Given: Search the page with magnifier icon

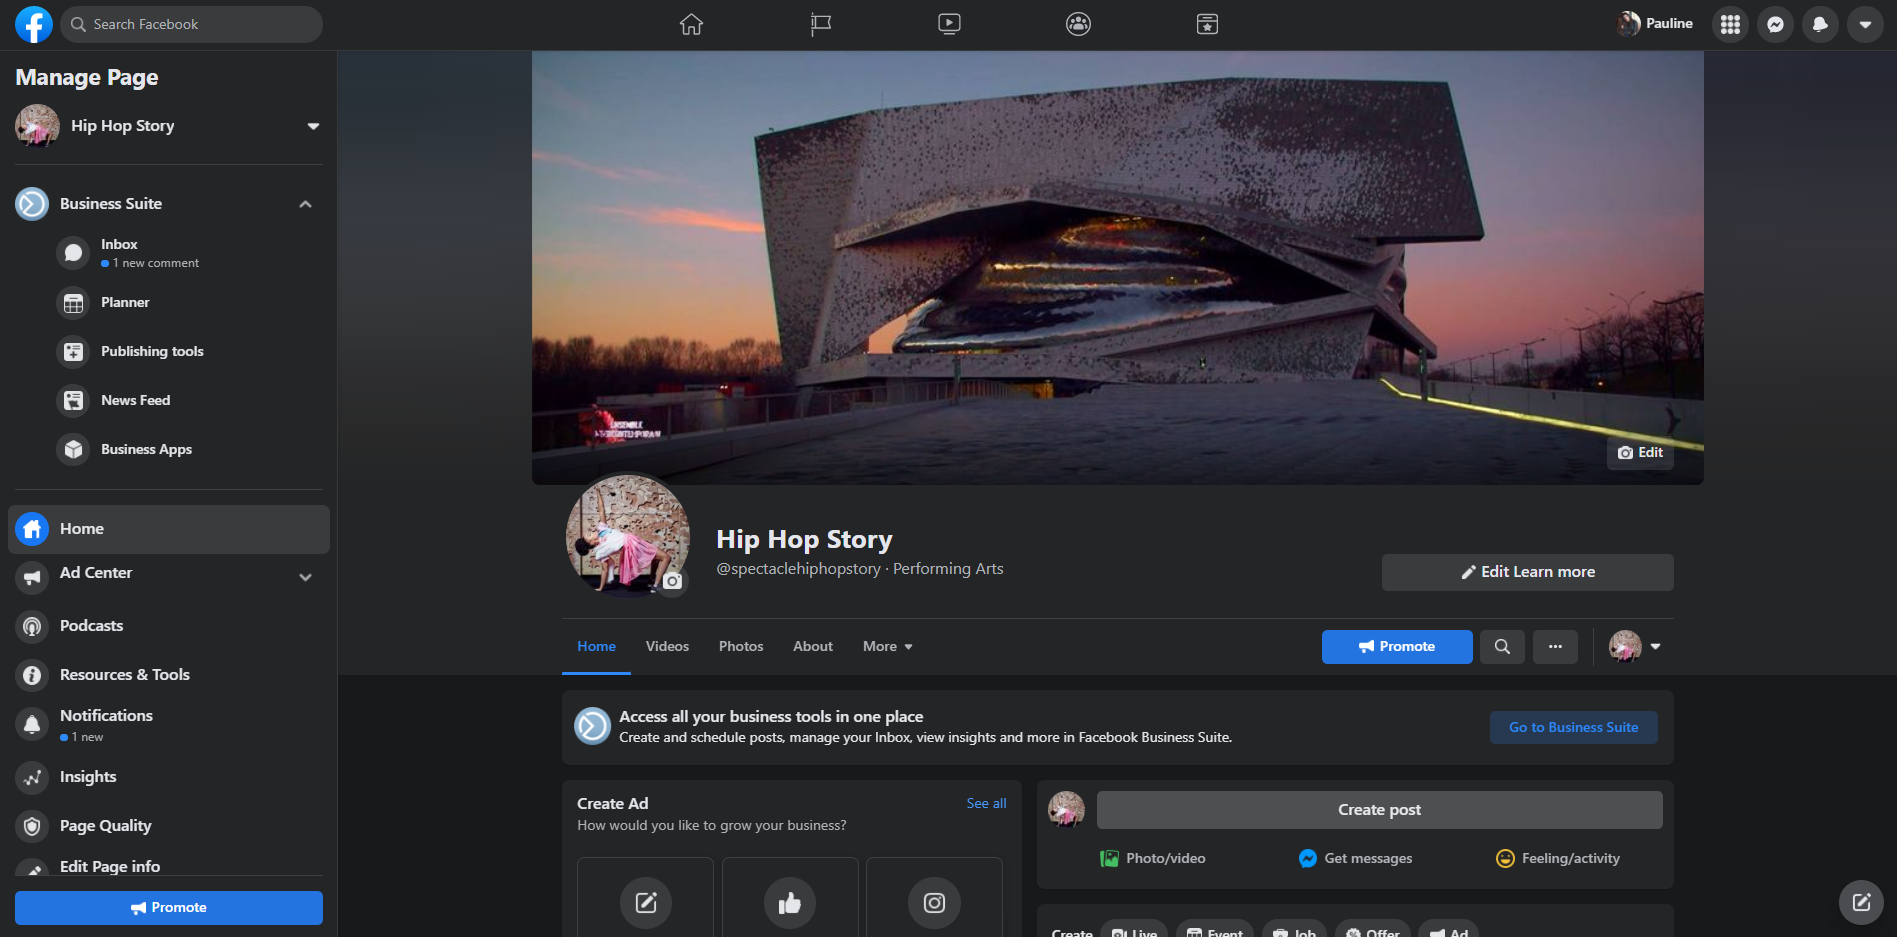Looking at the screenshot, I should tap(1502, 647).
